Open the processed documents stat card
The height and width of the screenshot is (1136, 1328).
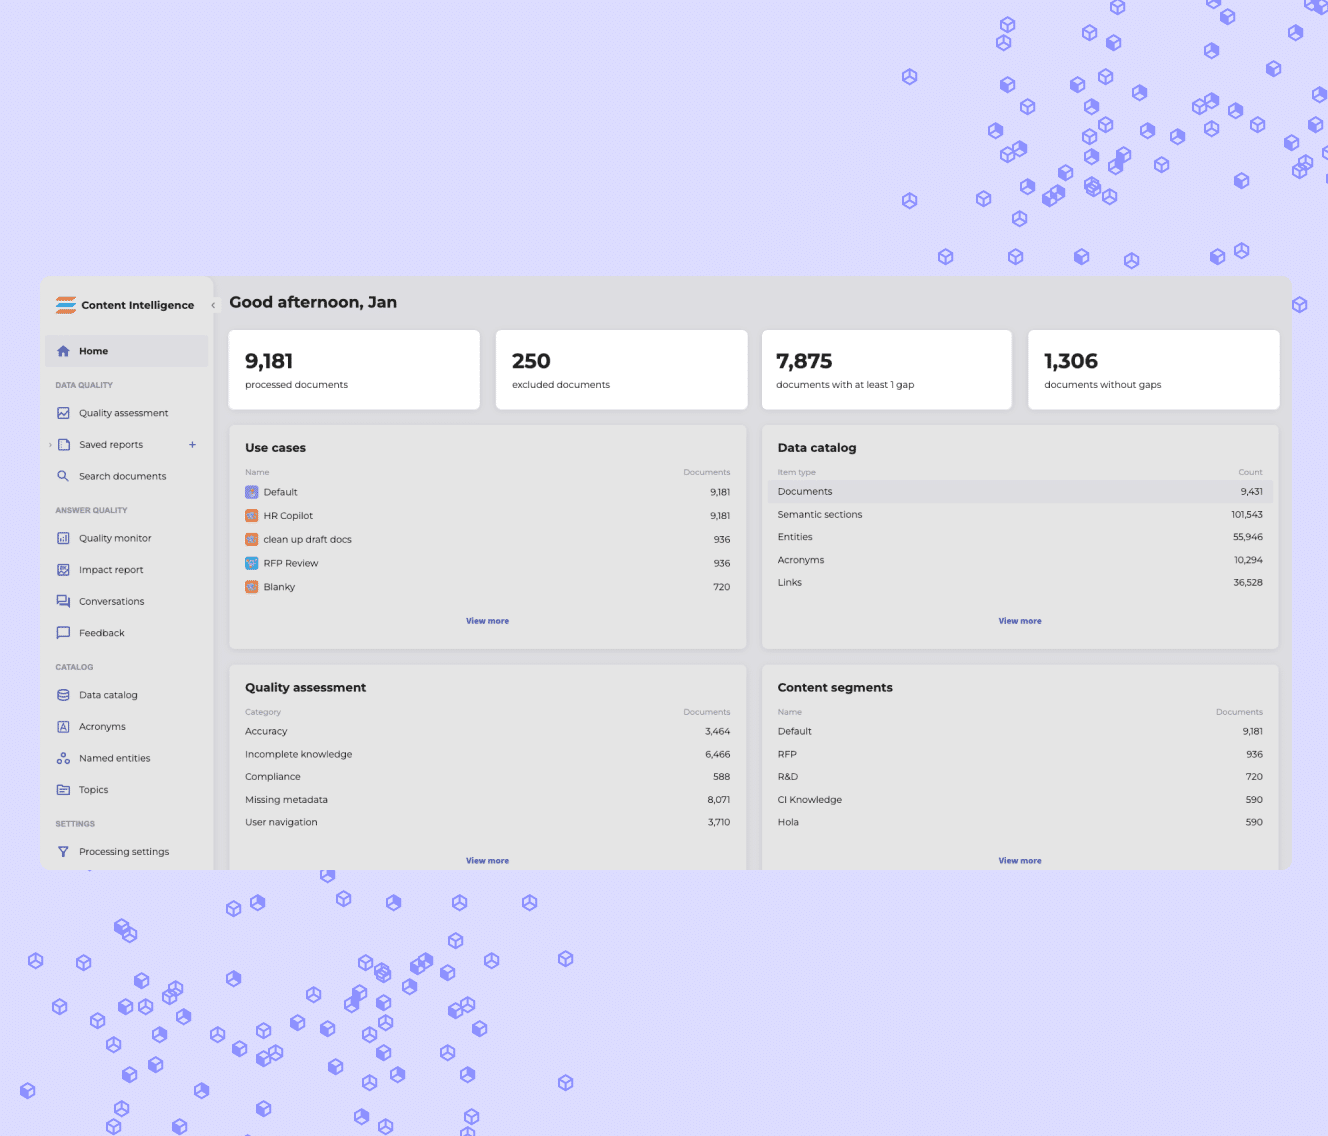(x=354, y=370)
